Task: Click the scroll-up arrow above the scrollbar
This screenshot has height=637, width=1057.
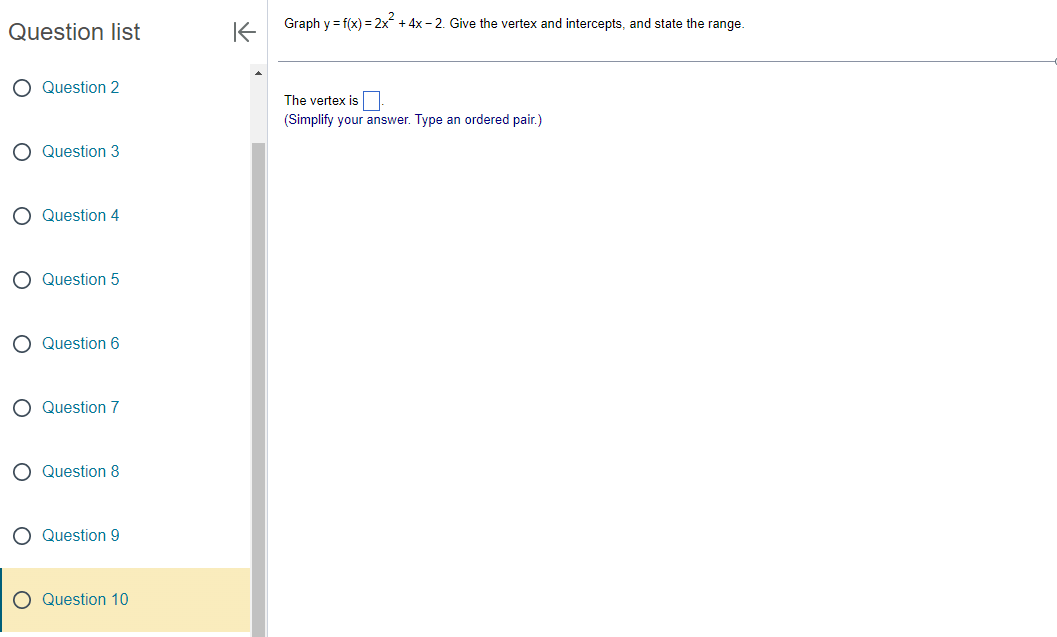Action: [257, 71]
